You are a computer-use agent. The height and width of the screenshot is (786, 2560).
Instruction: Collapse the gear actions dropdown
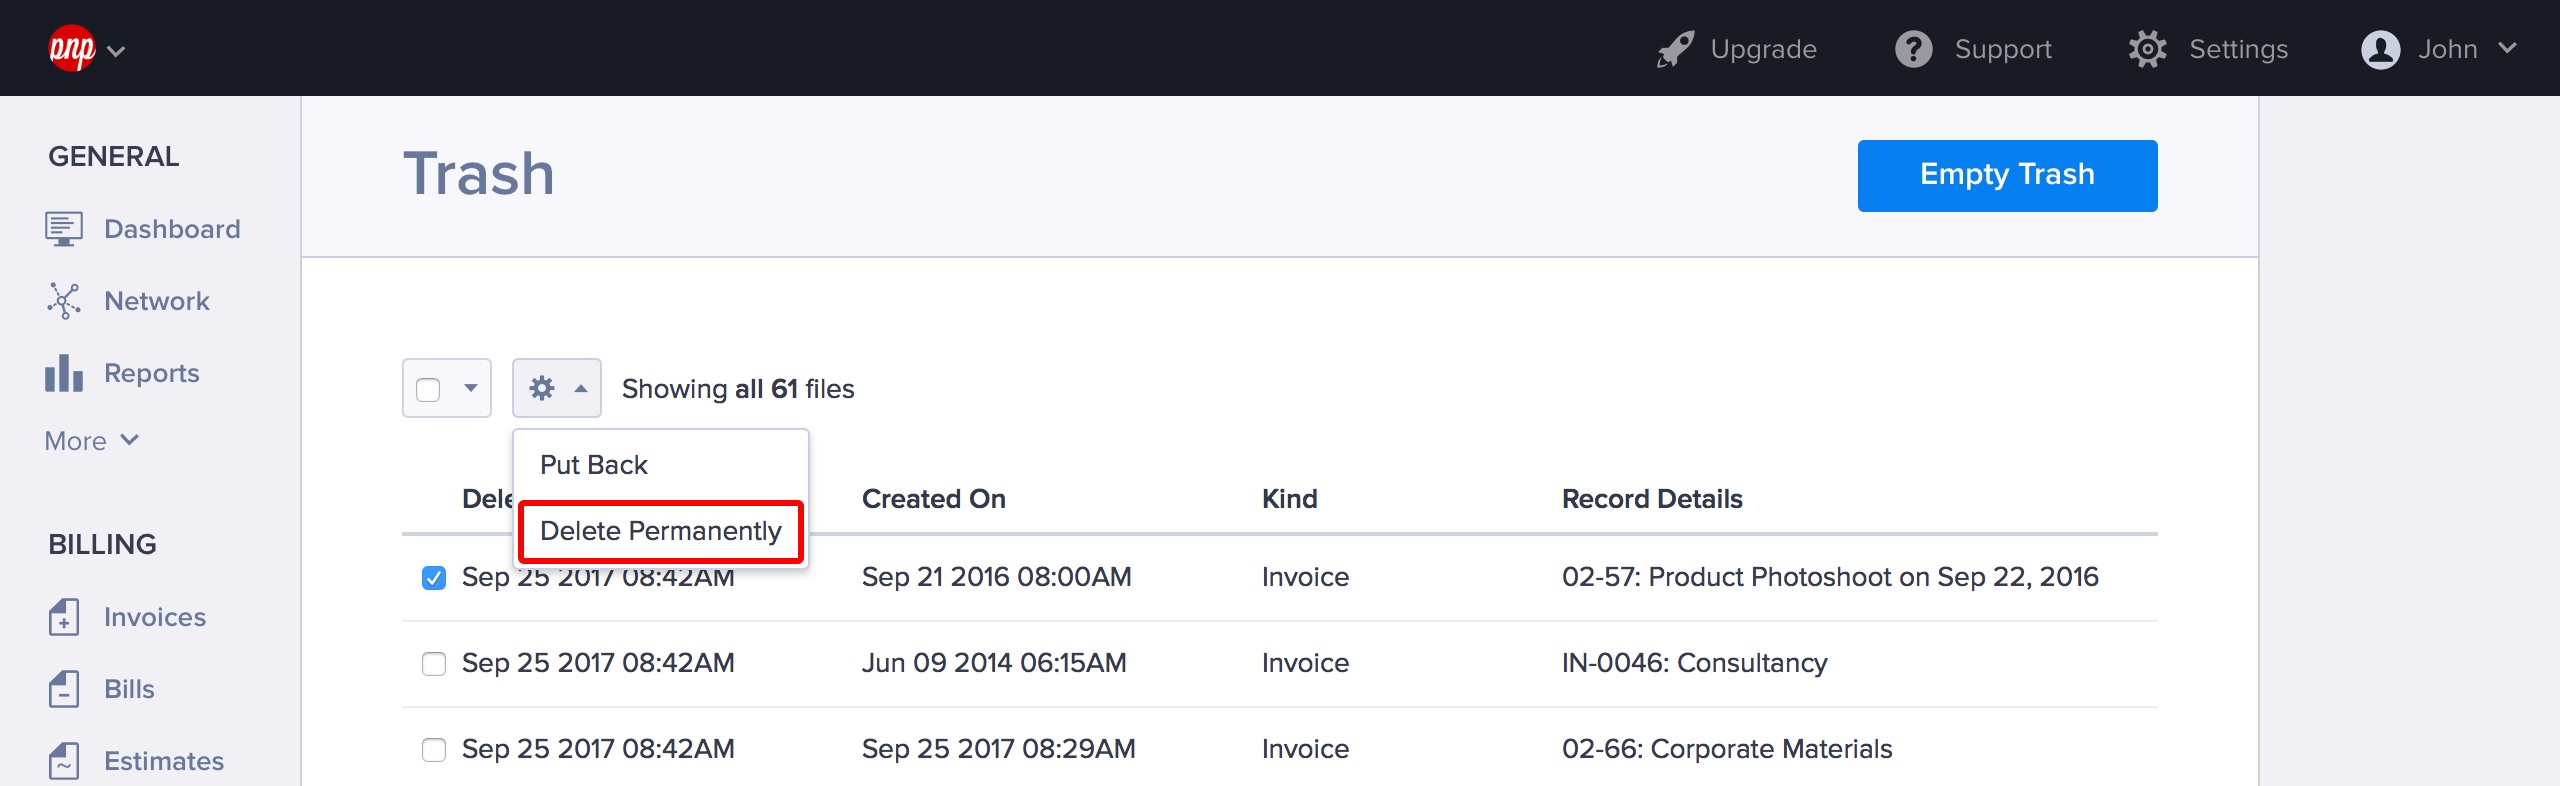[x=557, y=388]
